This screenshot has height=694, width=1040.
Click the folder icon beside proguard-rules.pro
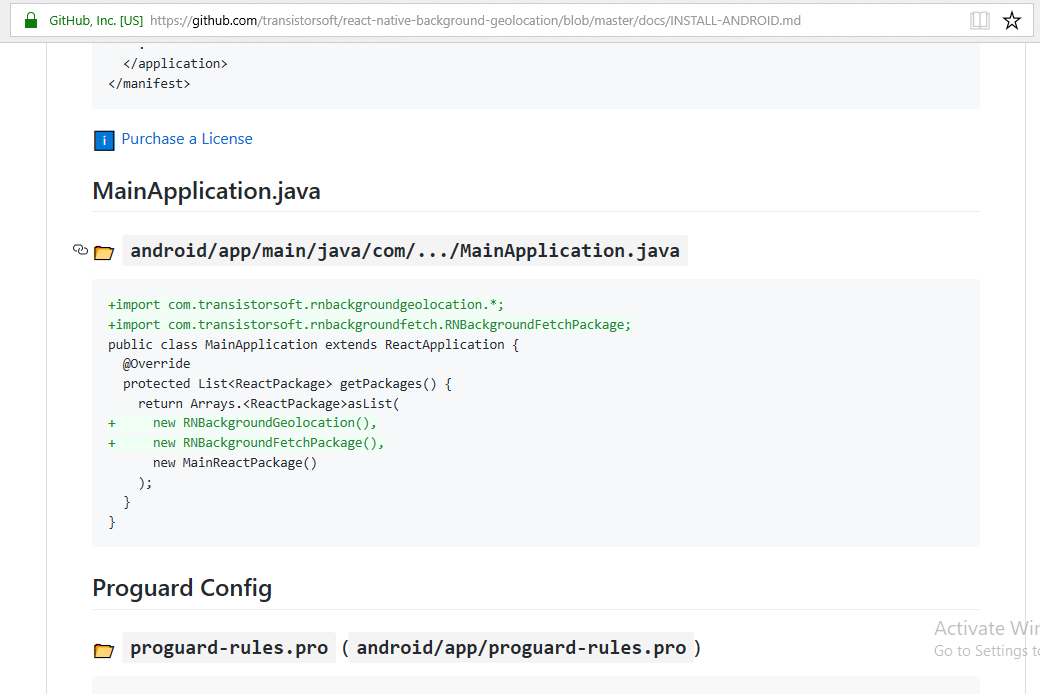coord(103,649)
